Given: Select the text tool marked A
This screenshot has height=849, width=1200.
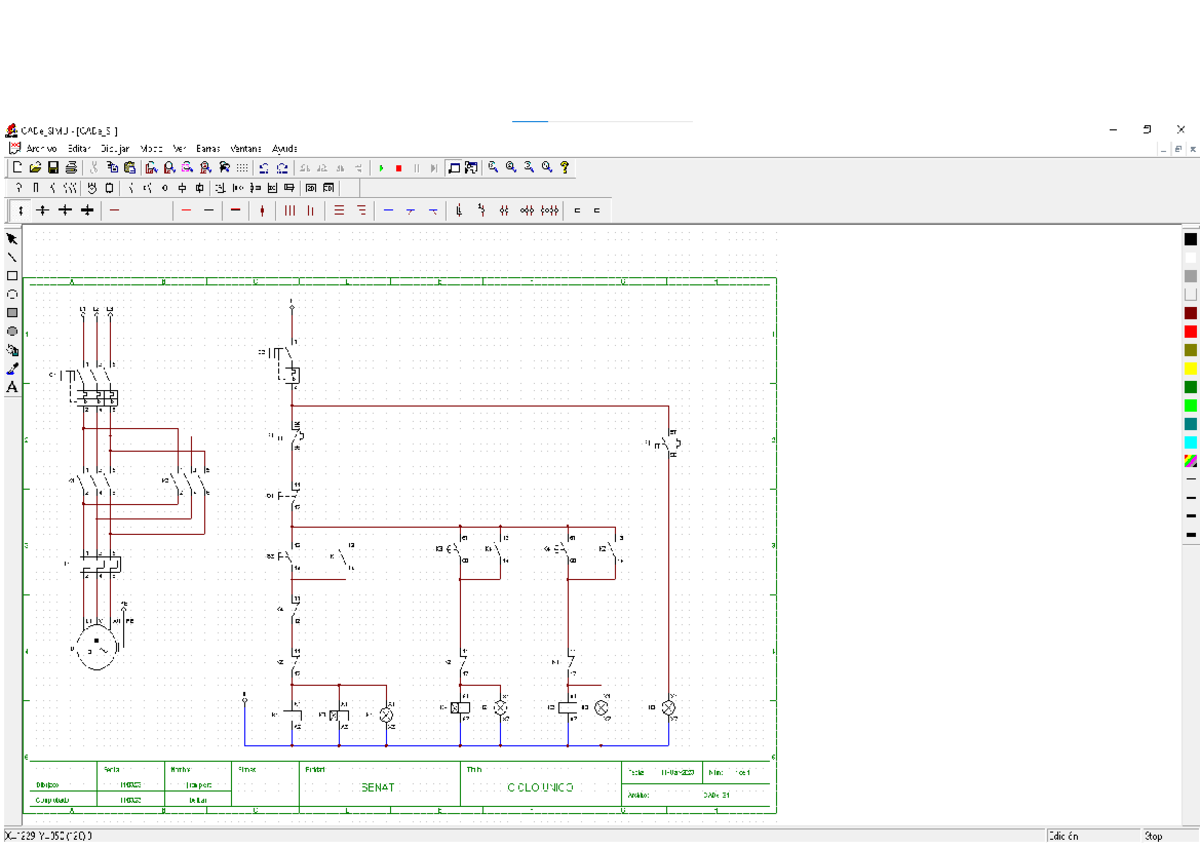Looking at the screenshot, I should tap(12, 387).
